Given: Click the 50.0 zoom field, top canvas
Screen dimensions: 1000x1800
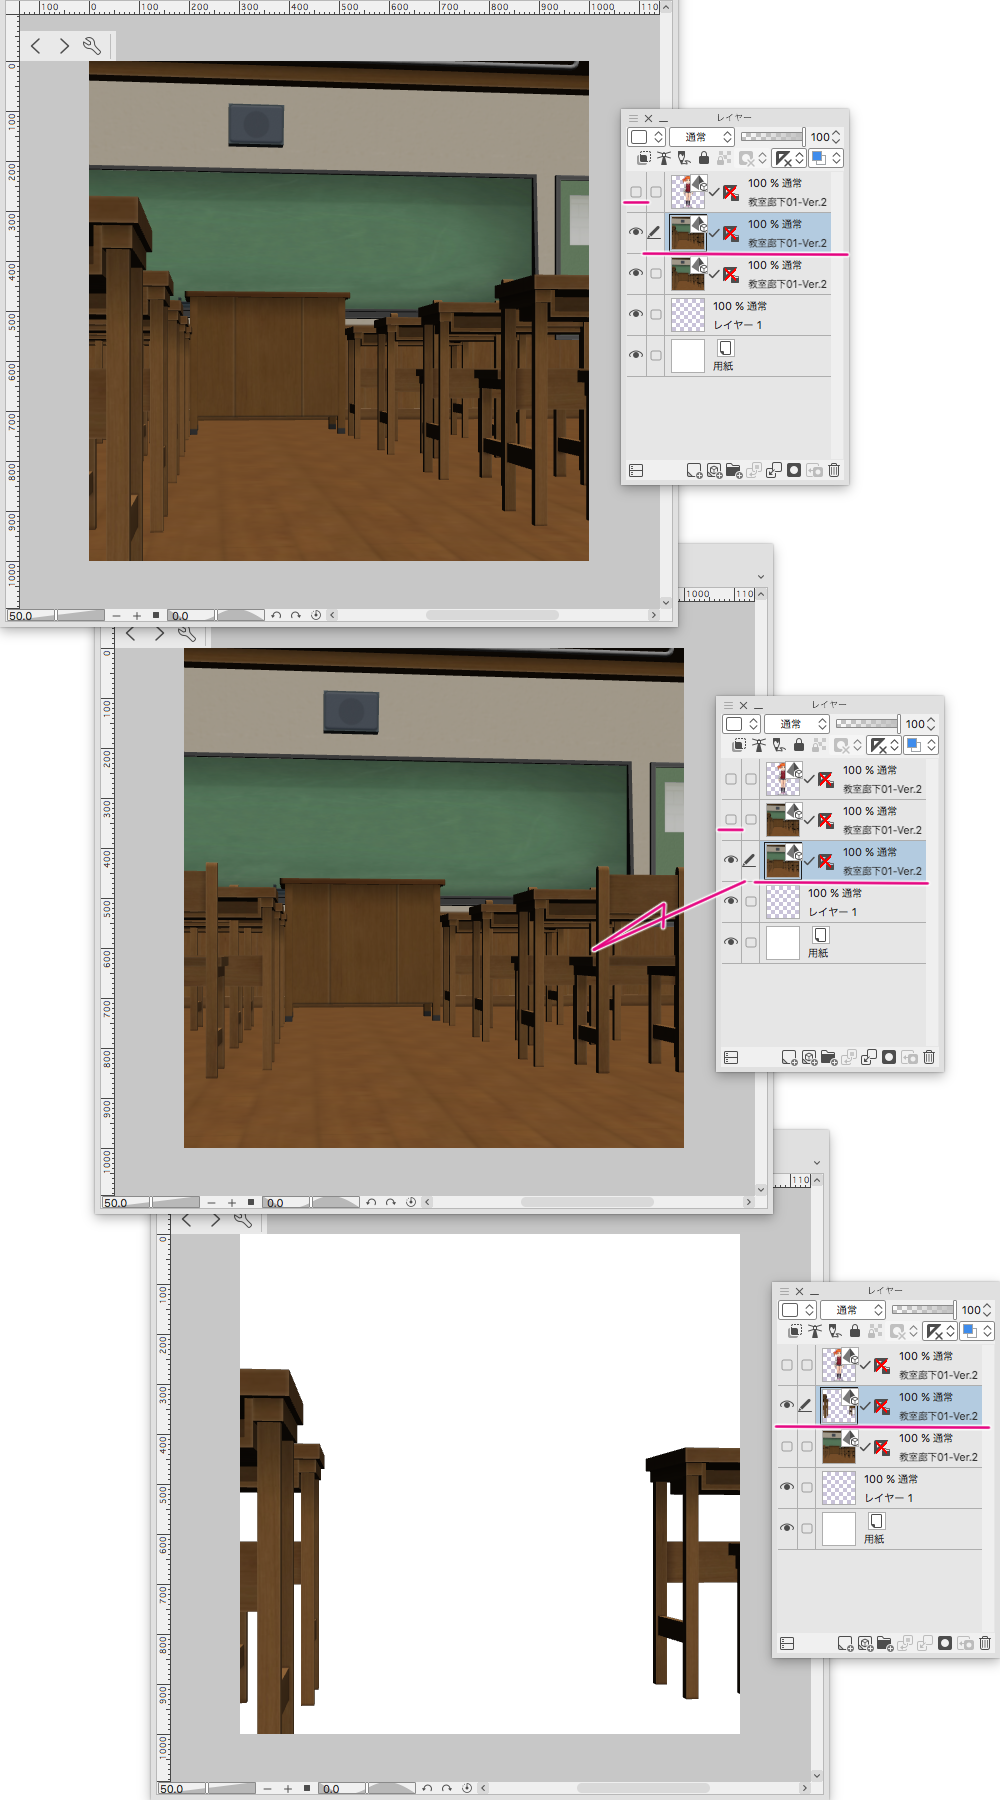Looking at the screenshot, I should coord(31,616).
